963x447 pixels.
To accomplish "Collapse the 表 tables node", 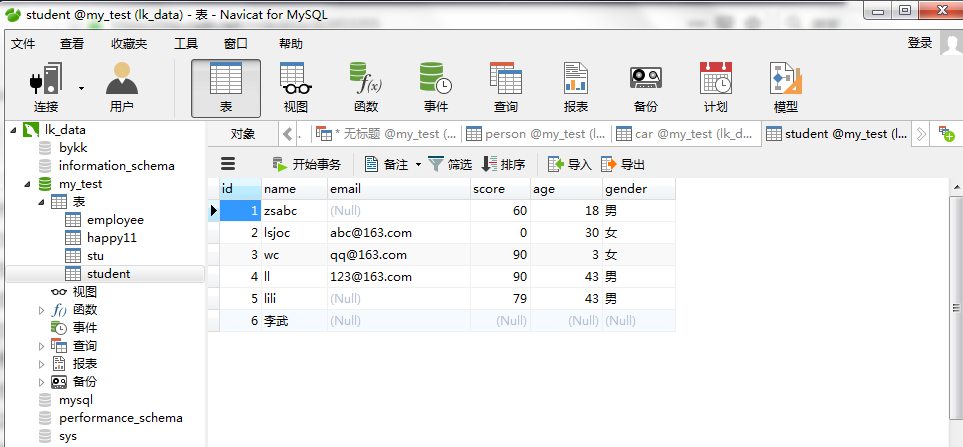I will click(41, 202).
